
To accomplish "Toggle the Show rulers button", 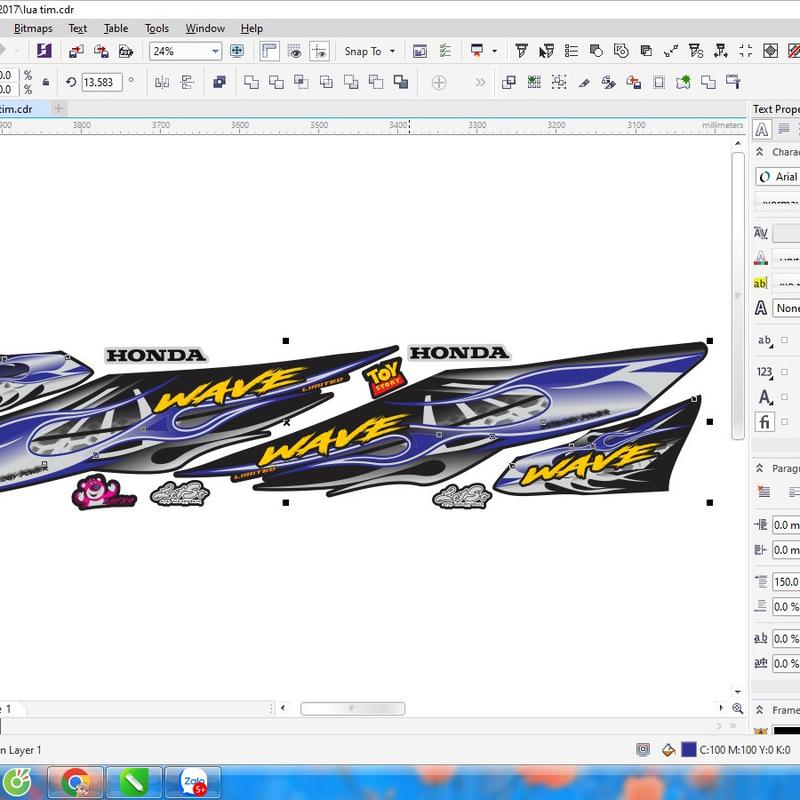I will 269,51.
